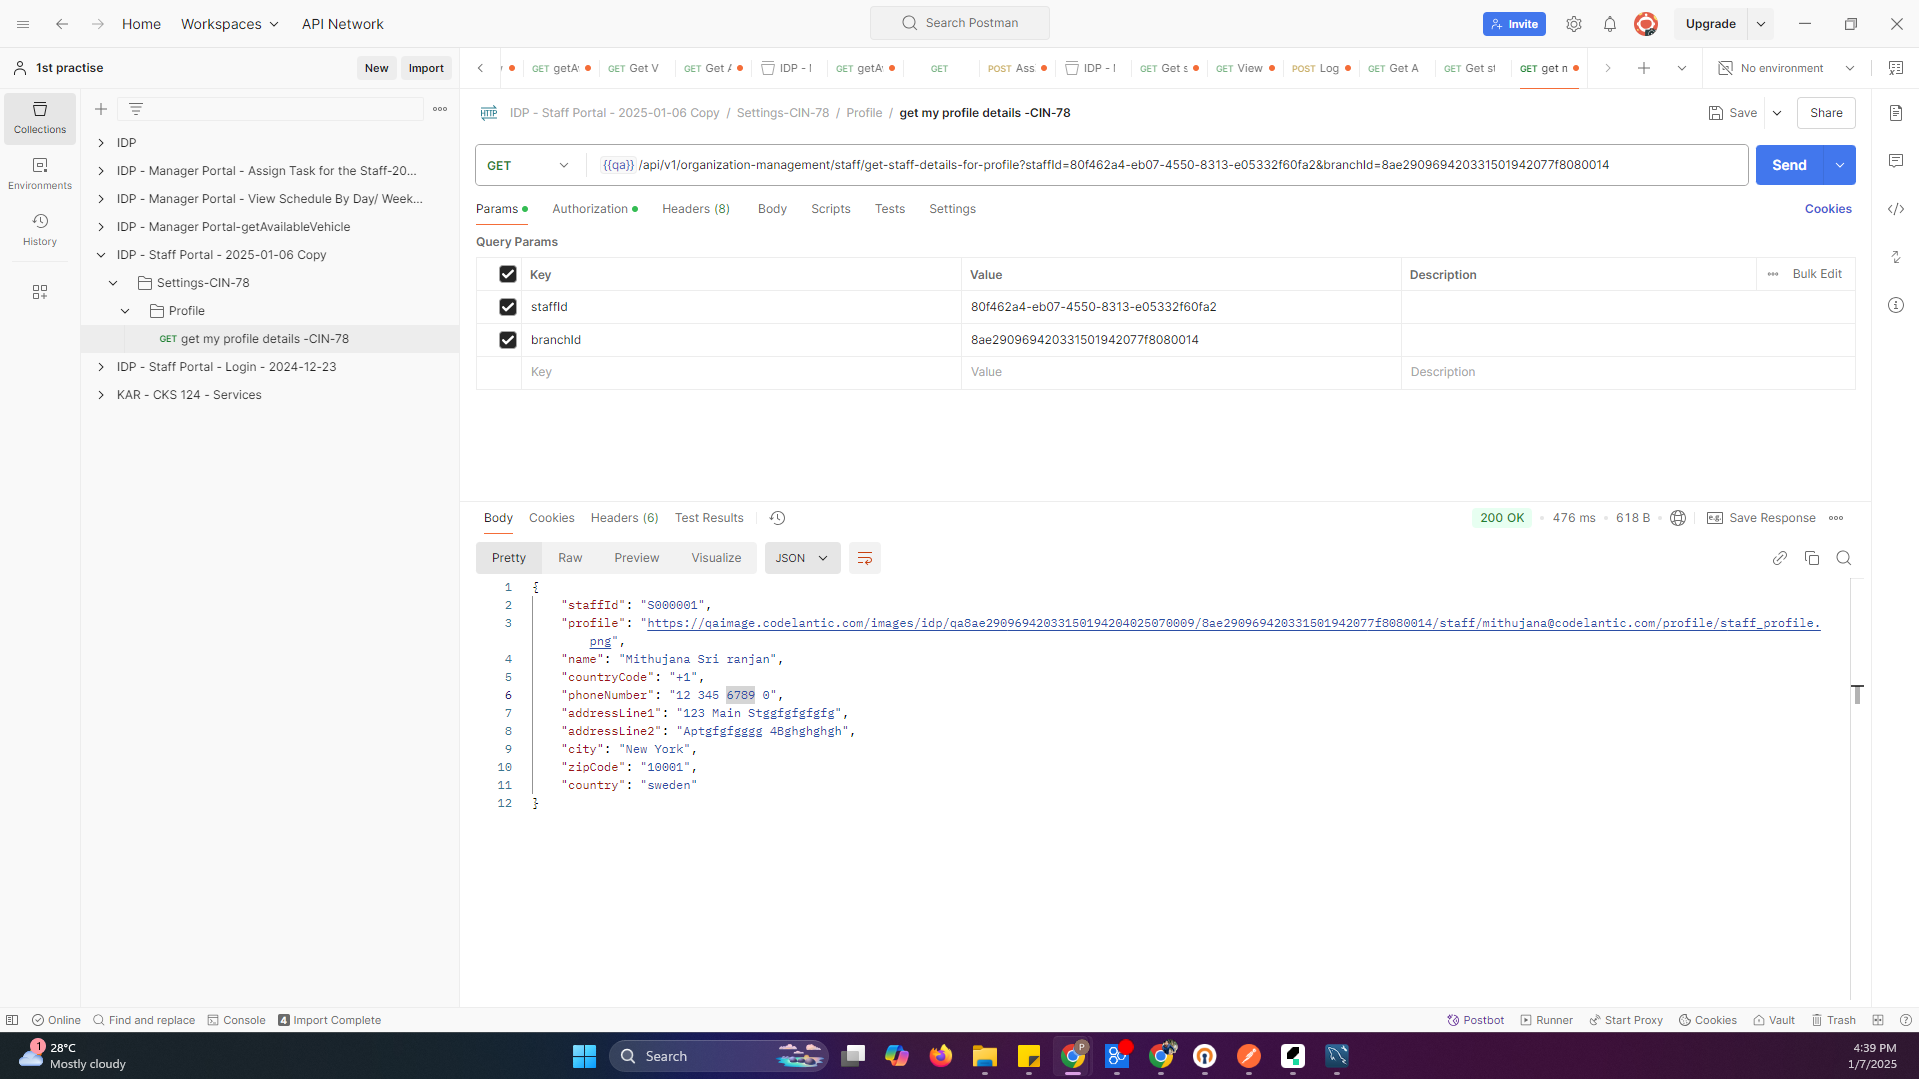Uncheck the staffId parameter checkbox
This screenshot has width=1919, height=1079.
(508, 307)
